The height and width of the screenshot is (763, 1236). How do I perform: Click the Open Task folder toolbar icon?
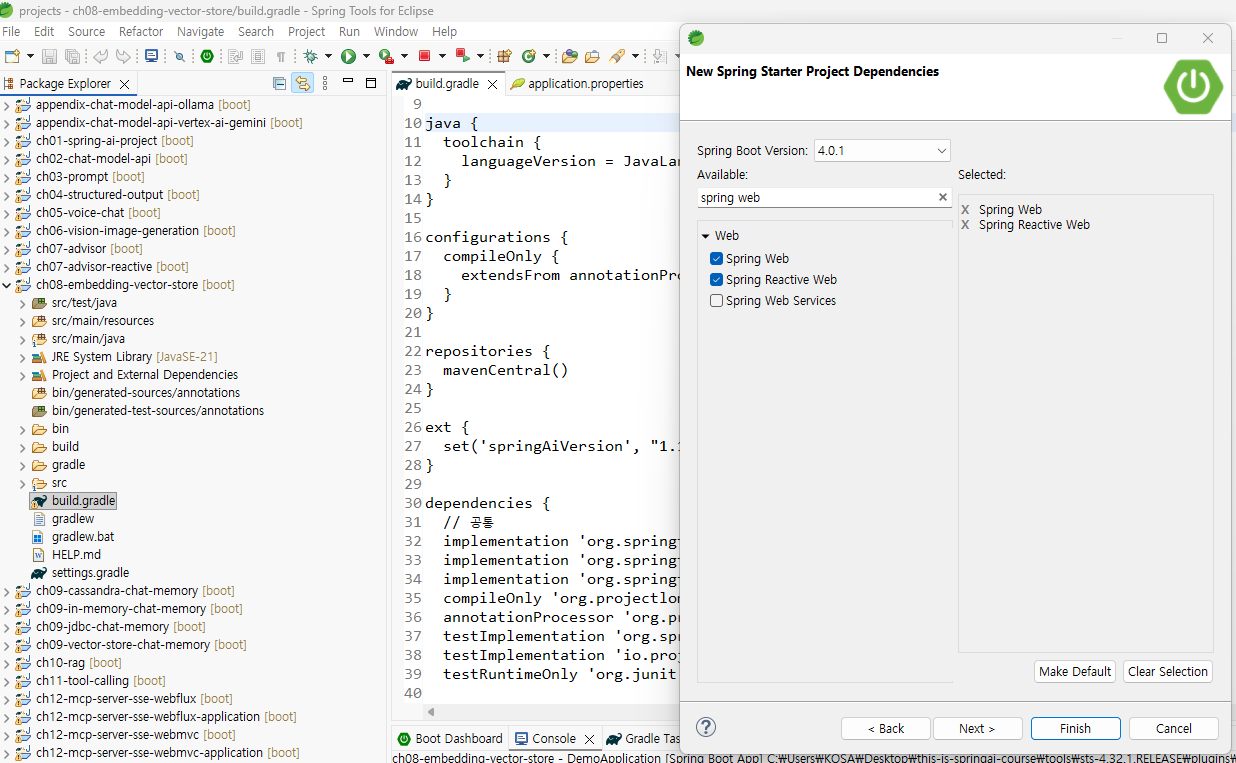(592, 56)
